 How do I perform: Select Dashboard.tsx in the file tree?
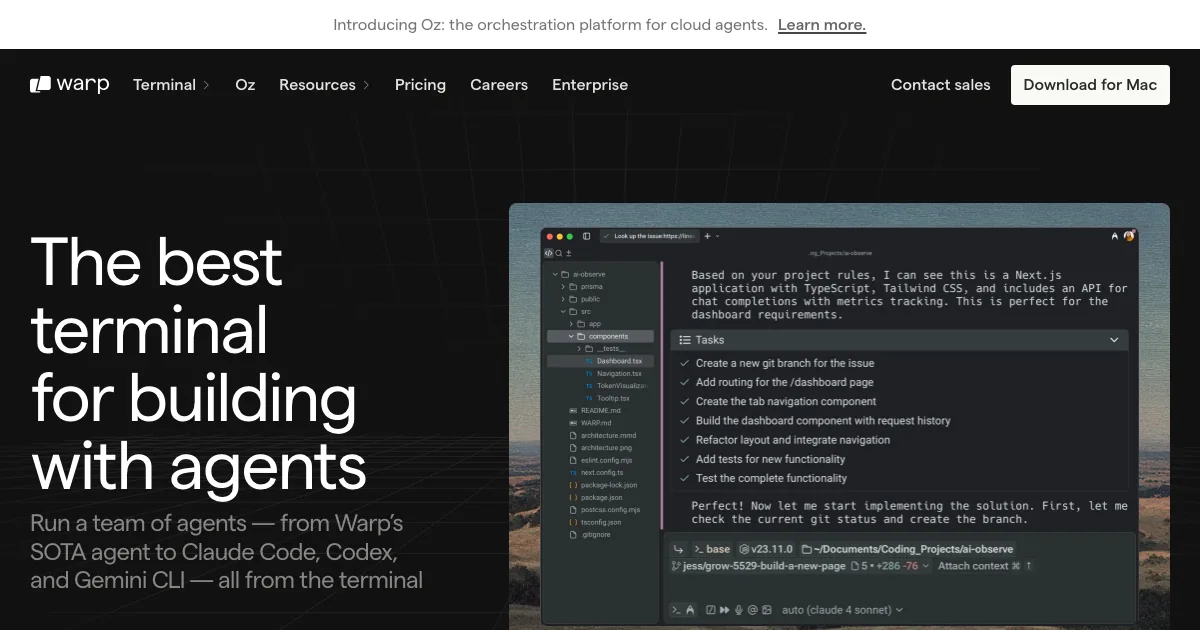coord(619,361)
